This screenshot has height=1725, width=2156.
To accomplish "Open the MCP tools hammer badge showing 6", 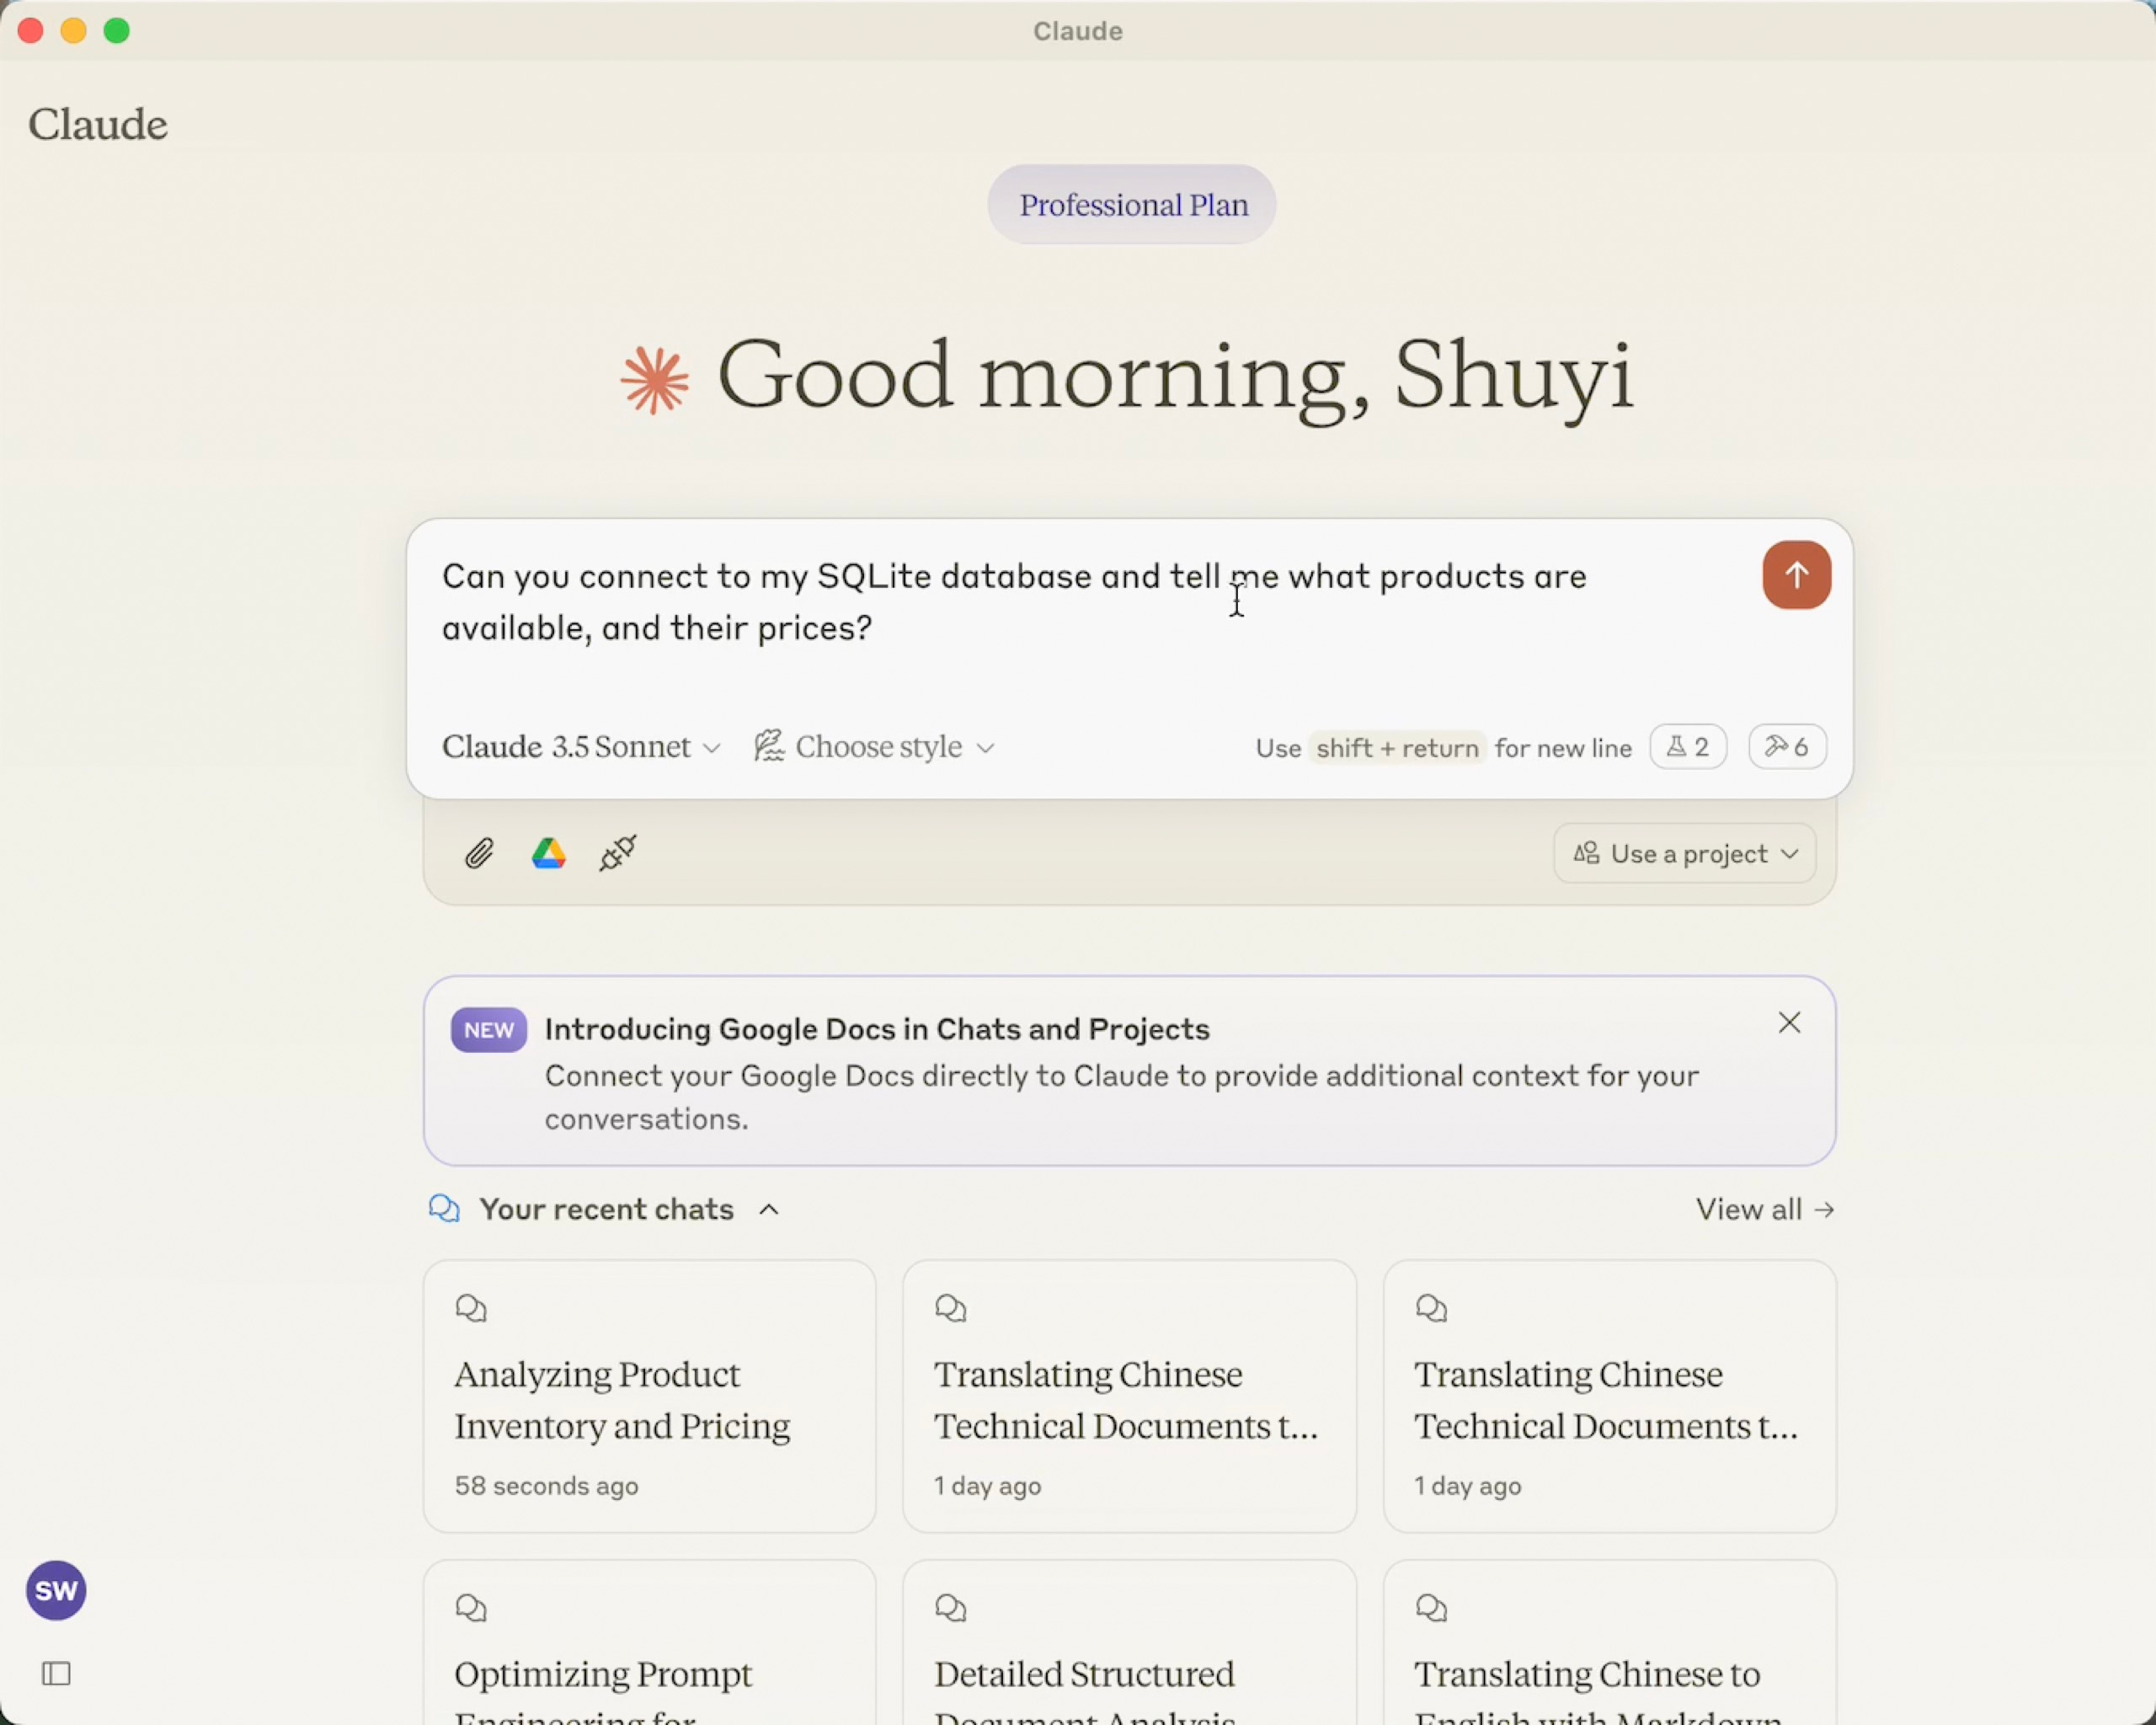I will (x=1787, y=747).
